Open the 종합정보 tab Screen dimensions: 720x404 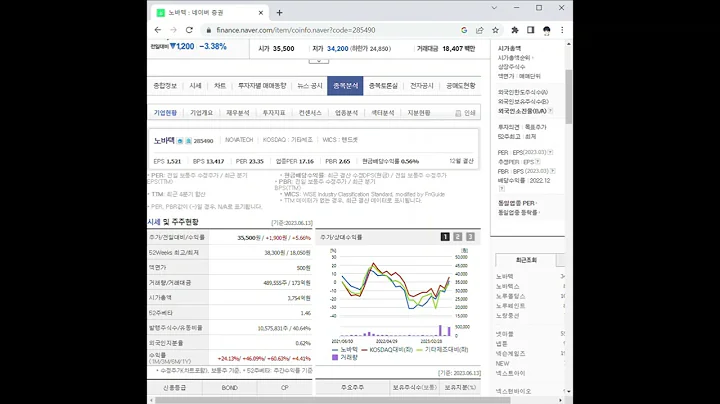(165, 86)
